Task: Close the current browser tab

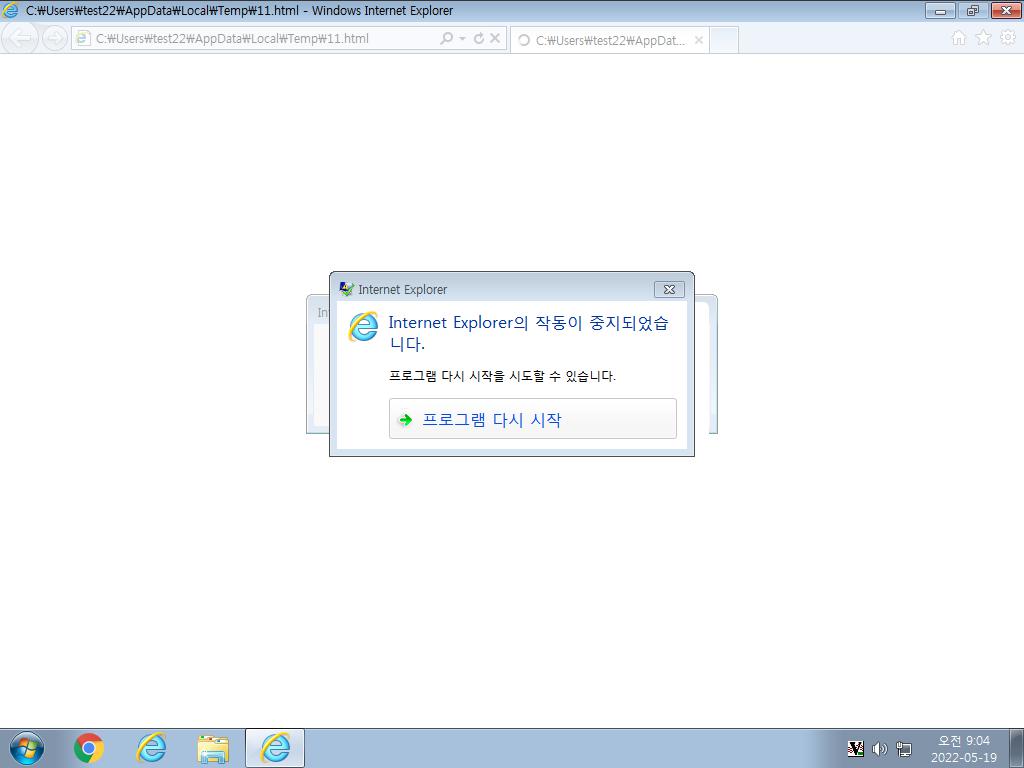Action: pos(699,40)
